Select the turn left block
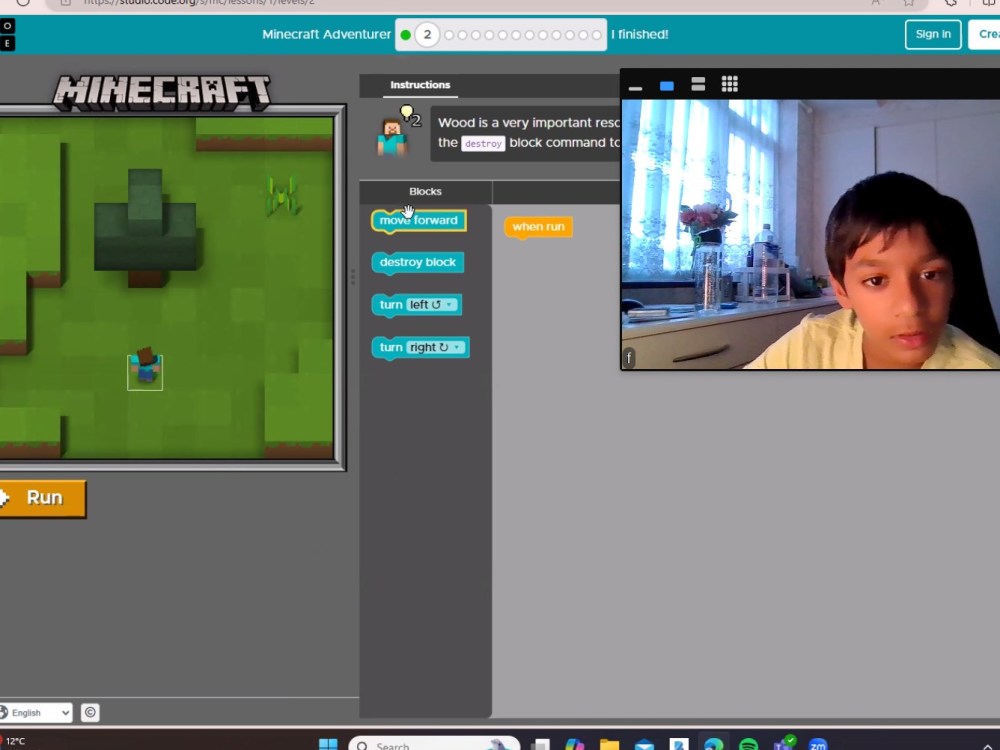 (x=416, y=305)
